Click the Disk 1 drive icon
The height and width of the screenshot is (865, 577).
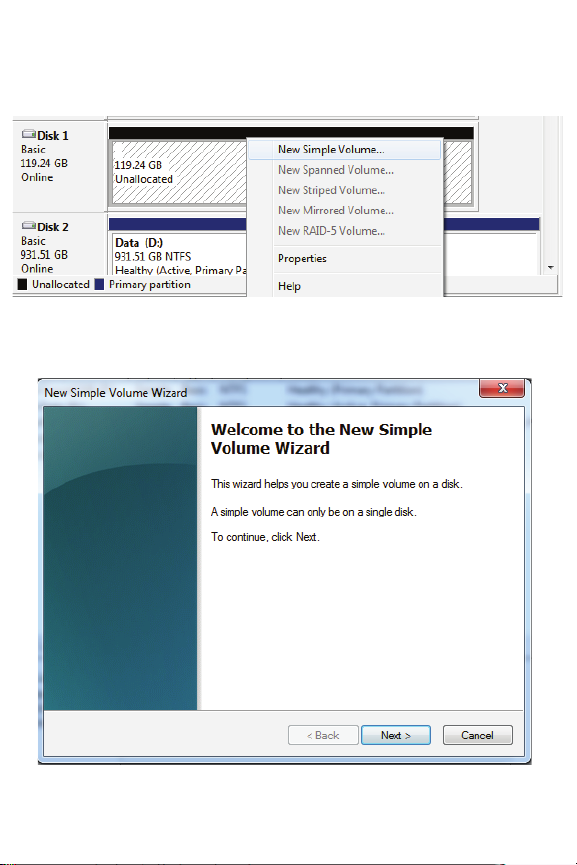(29, 134)
